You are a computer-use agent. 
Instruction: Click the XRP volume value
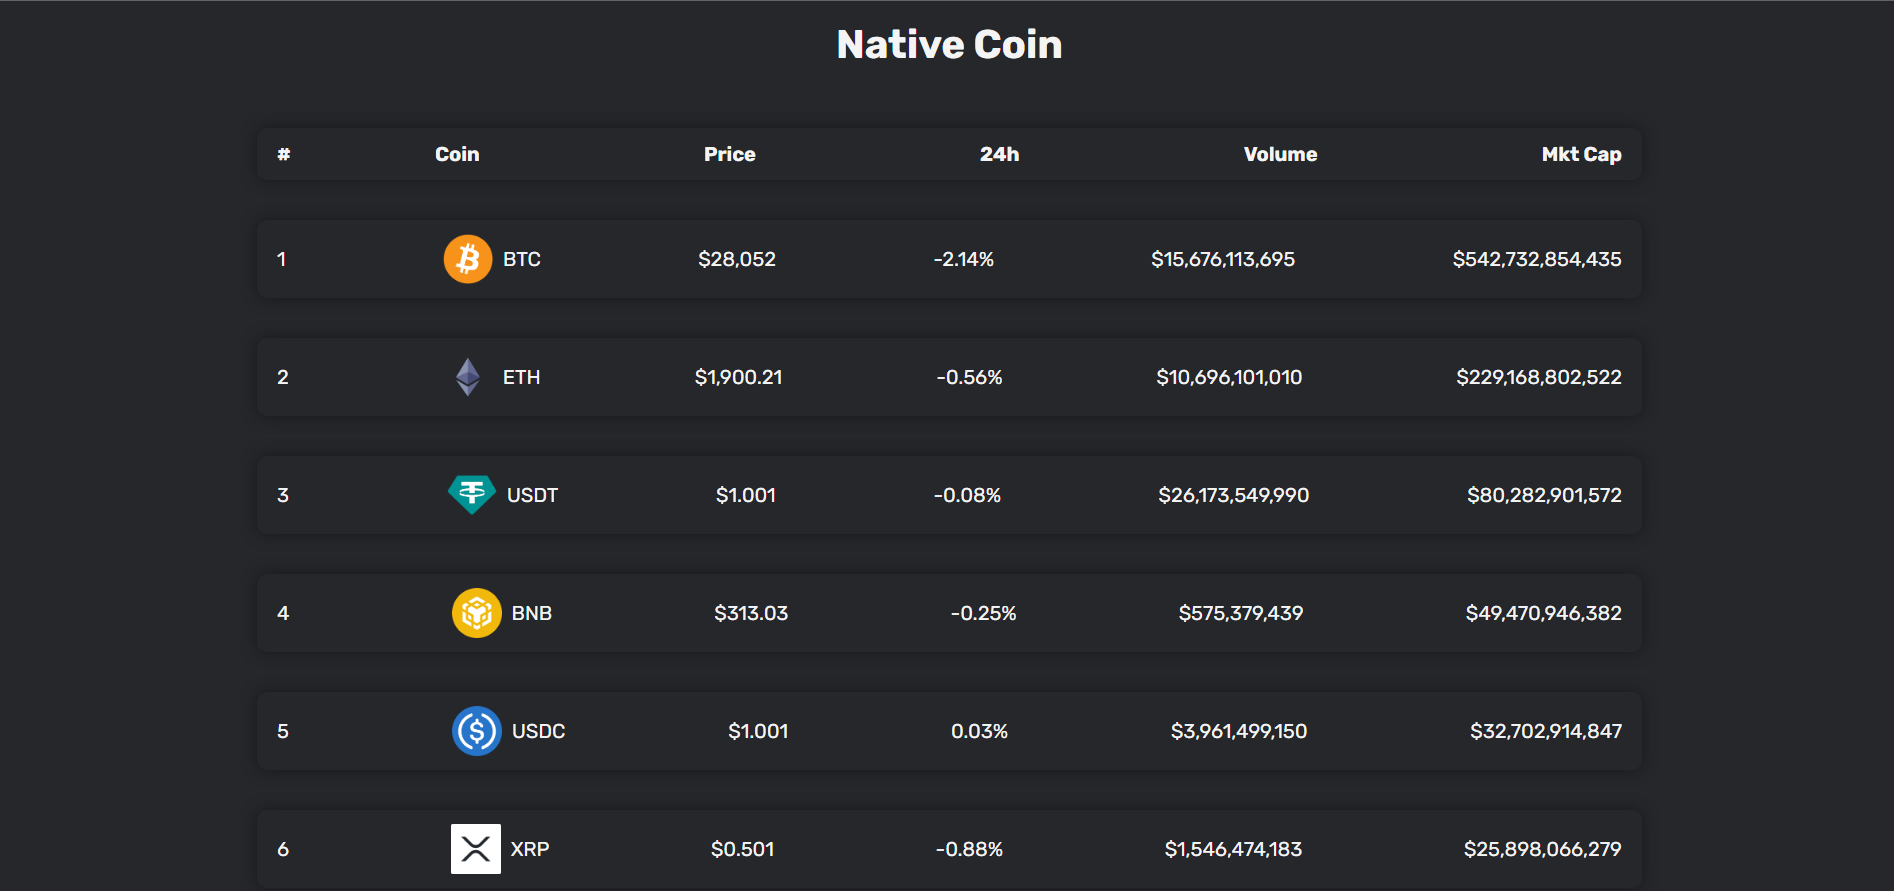click(x=1234, y=848)
